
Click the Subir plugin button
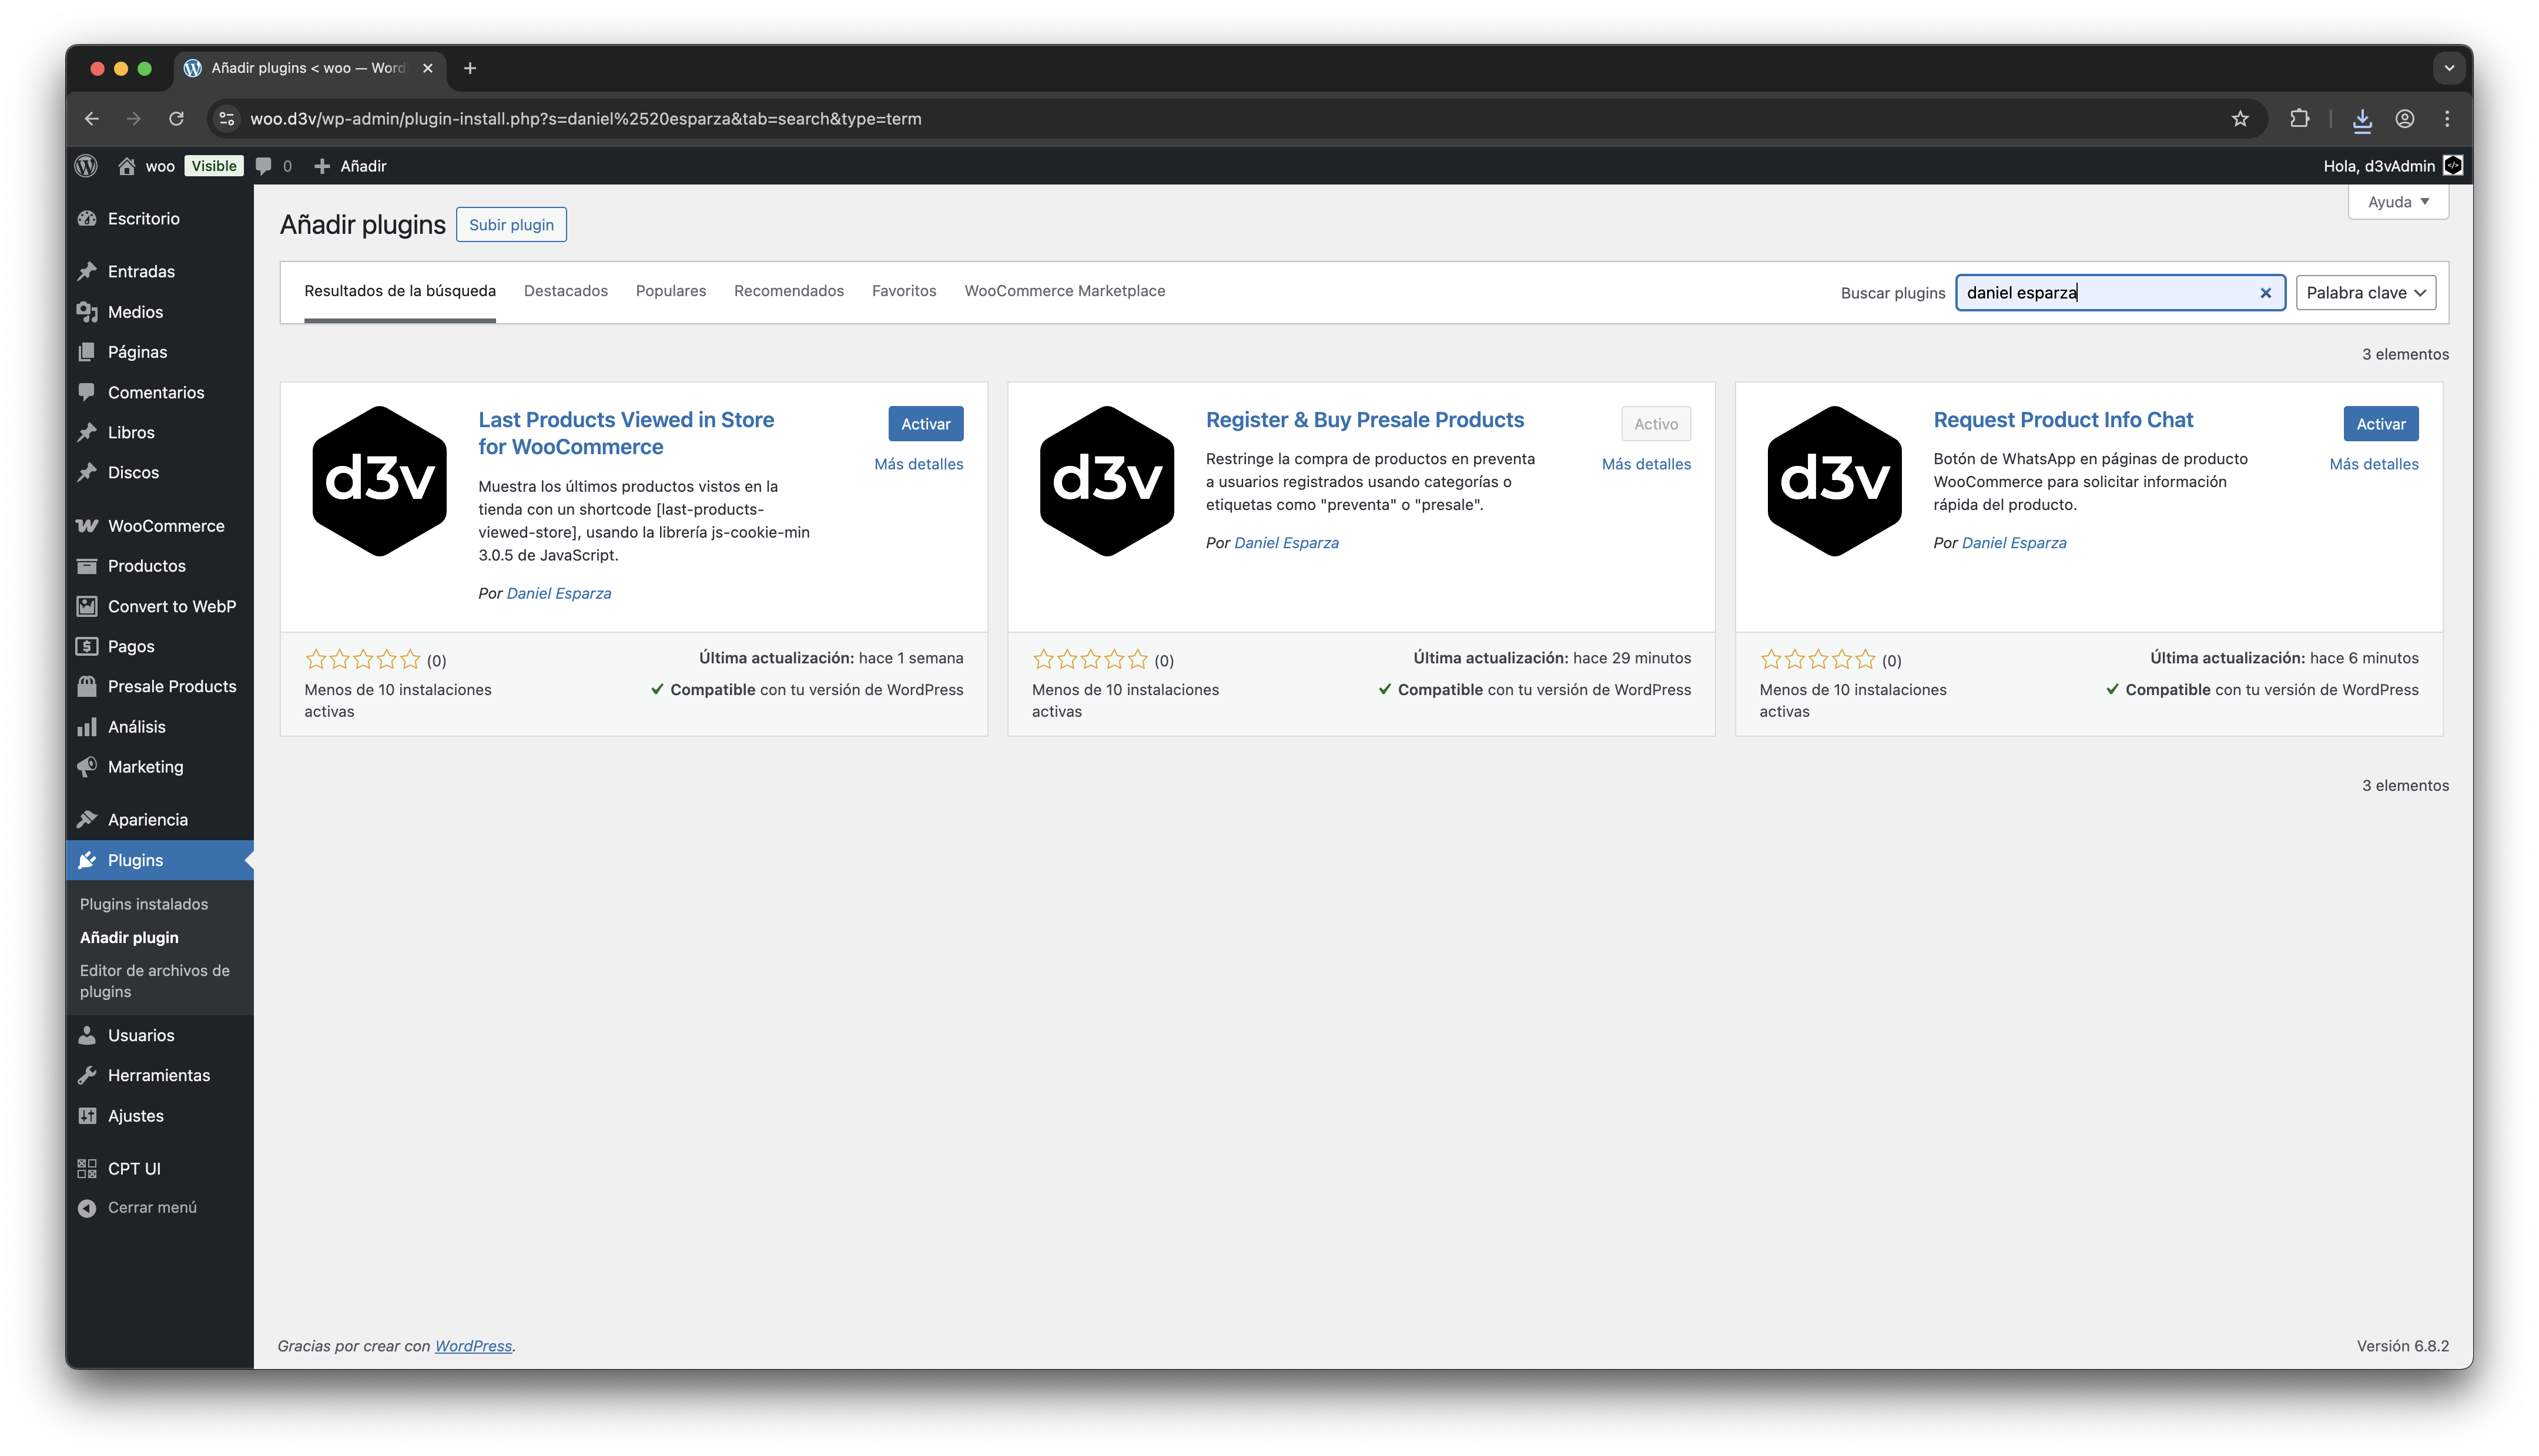511,225
